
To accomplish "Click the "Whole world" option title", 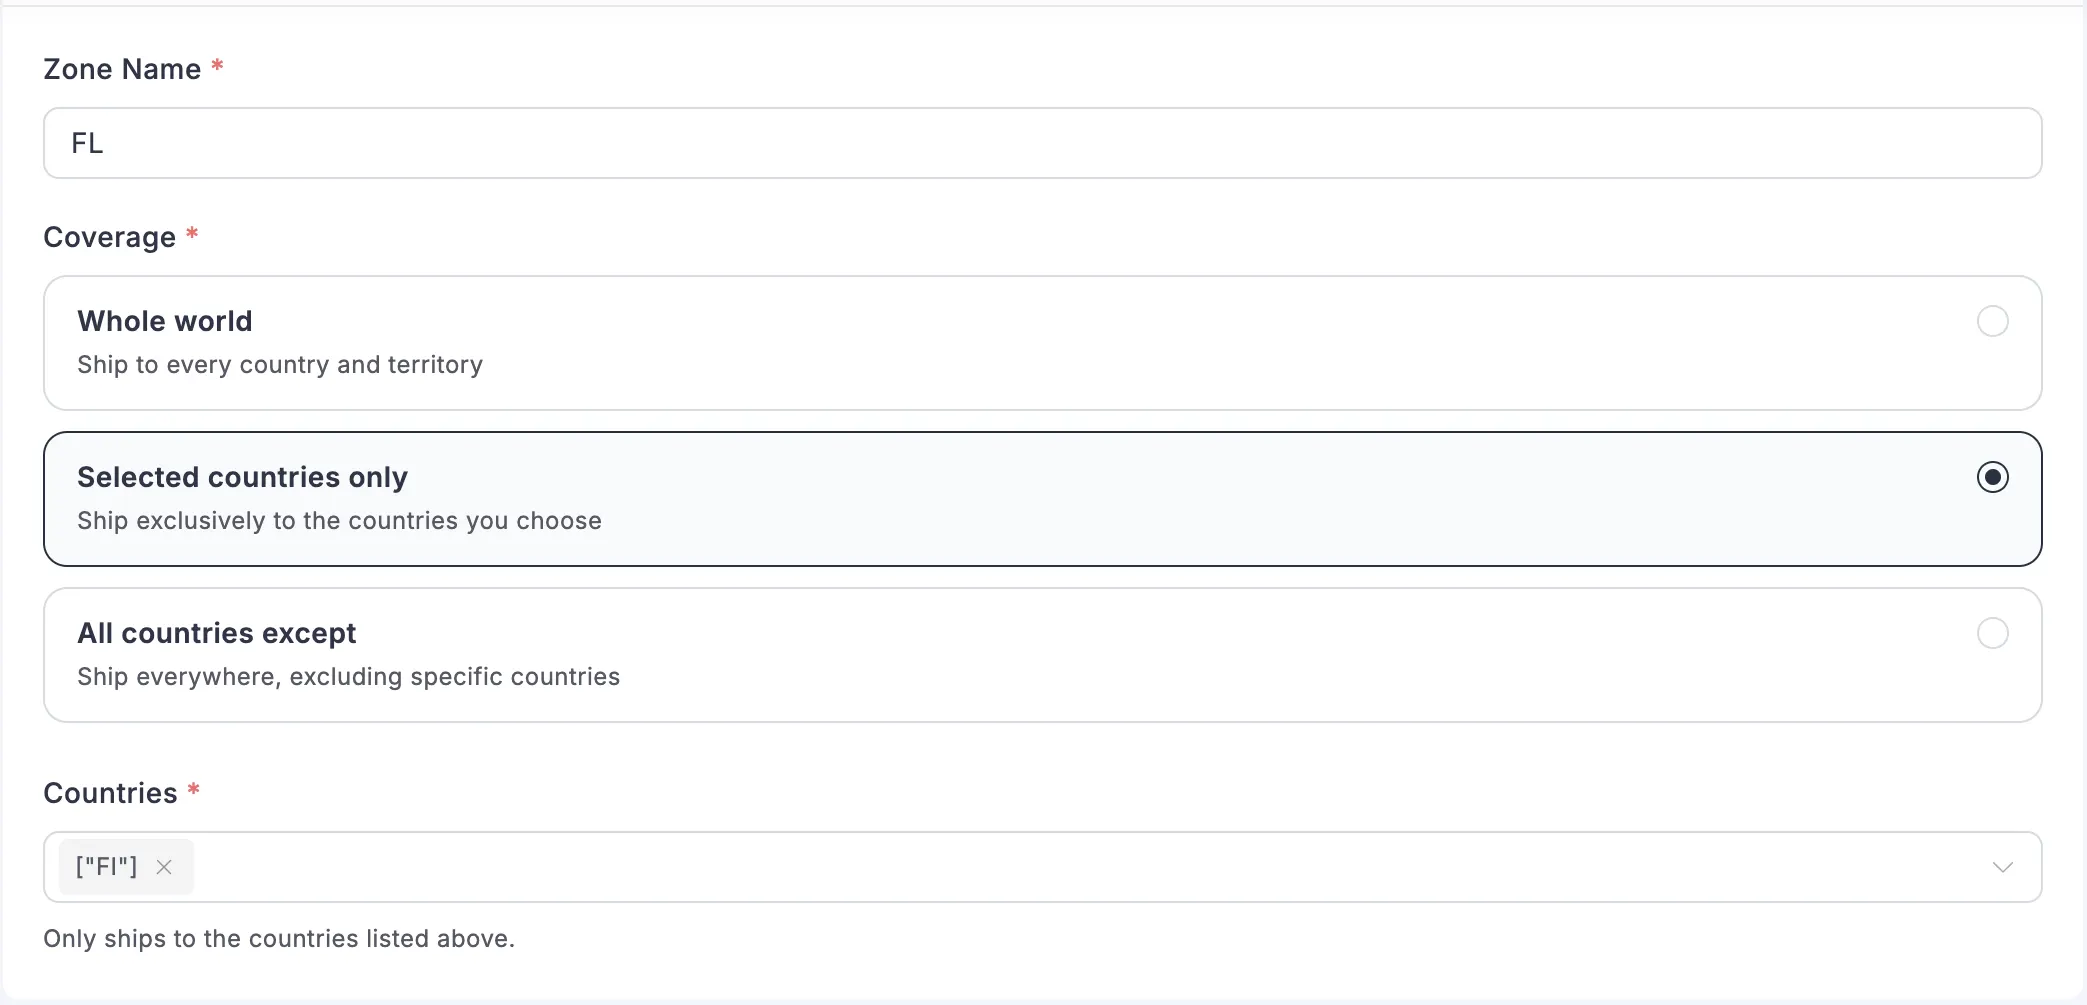I will [165, 321].
